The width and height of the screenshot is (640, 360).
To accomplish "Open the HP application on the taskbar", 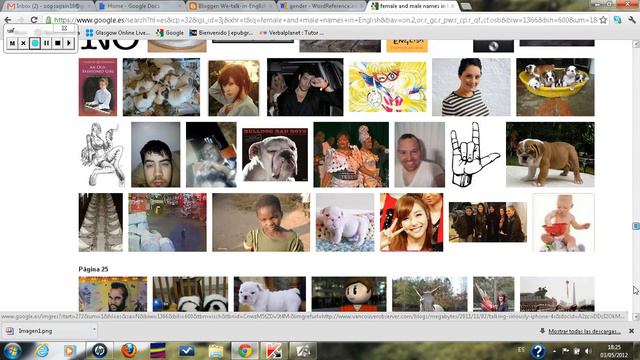I will coord(99,351).
